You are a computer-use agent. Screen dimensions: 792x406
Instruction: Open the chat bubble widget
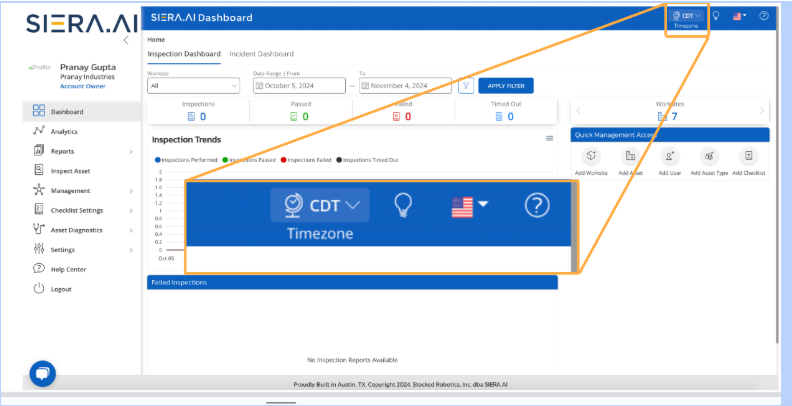pos(42,374)
